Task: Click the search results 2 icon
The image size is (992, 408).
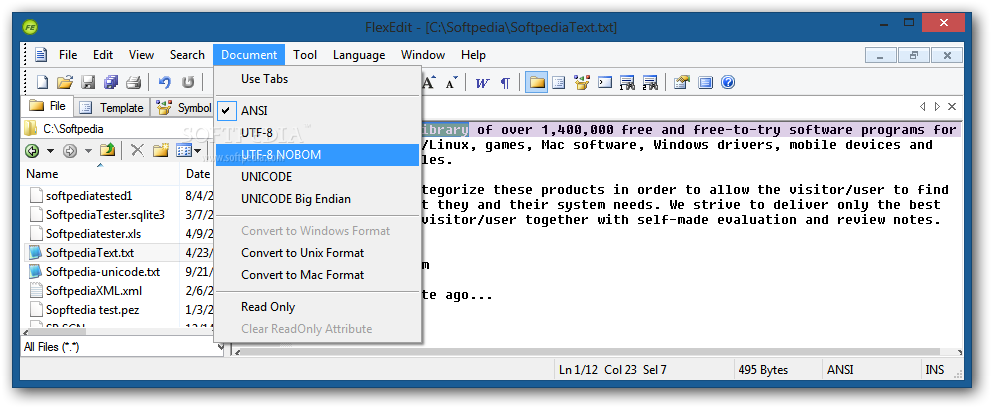Action: pos(650,82)
